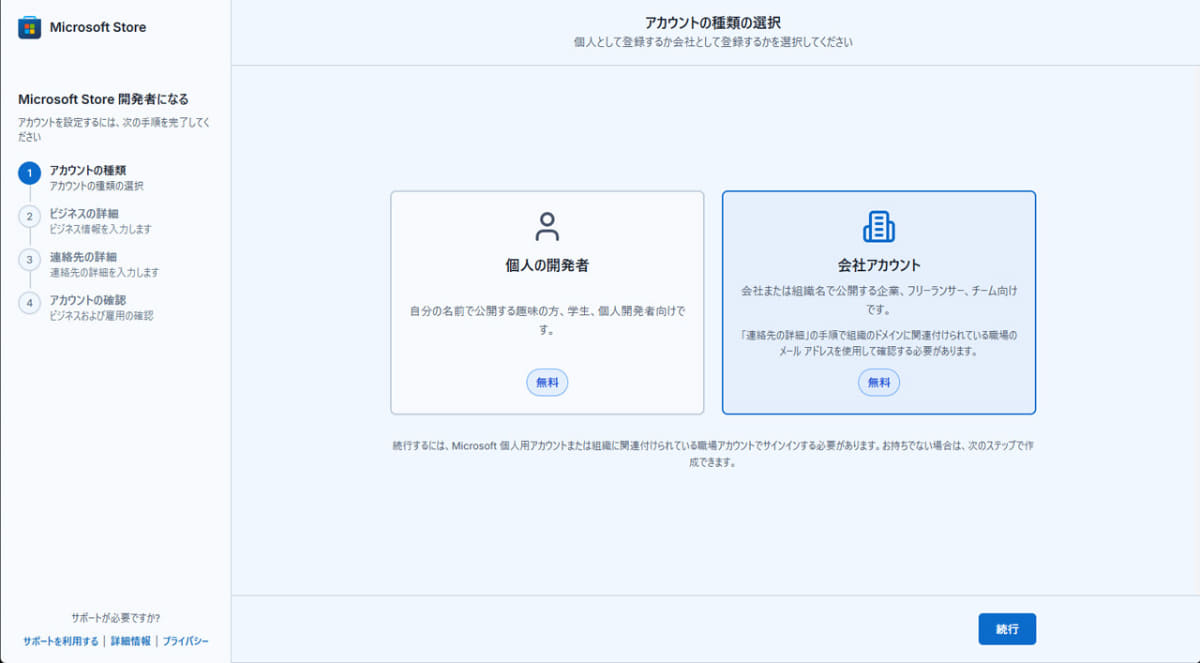Select step 3 circle 連絡先の詳細
Screen dimensions: 1200x663
coord(30,259)
